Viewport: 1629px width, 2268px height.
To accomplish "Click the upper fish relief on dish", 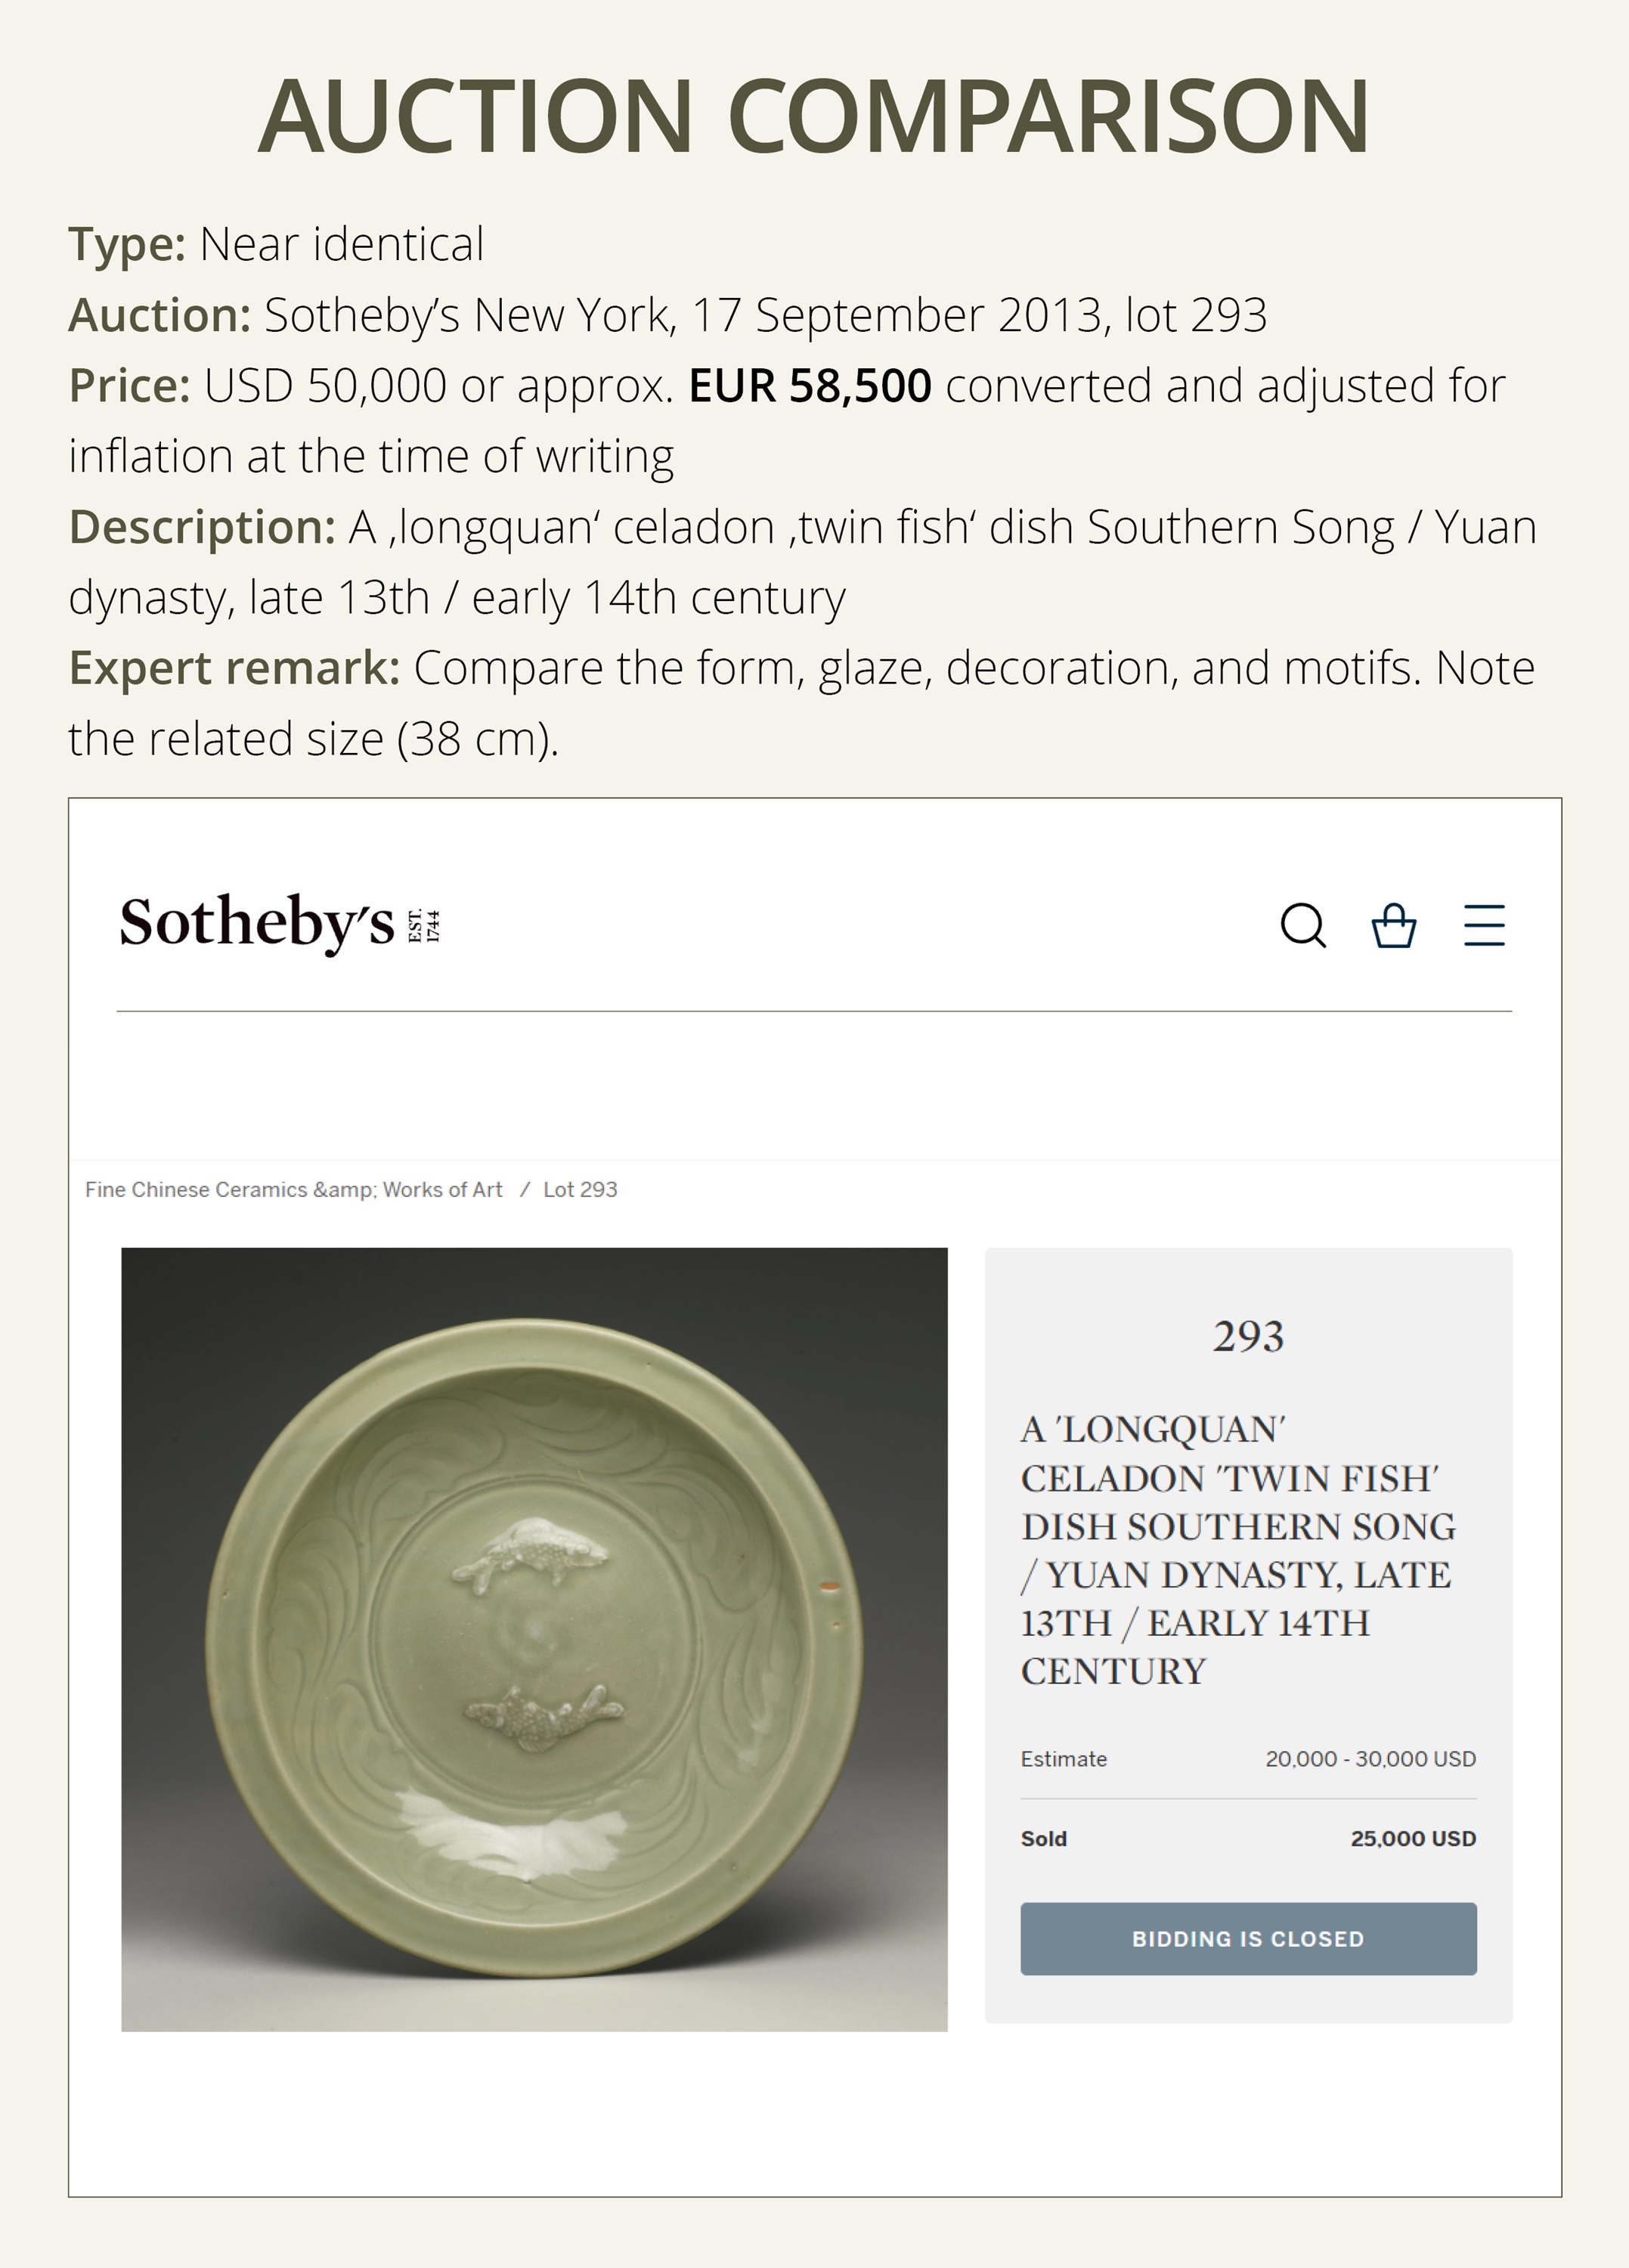I will [x=530, y=1553].
